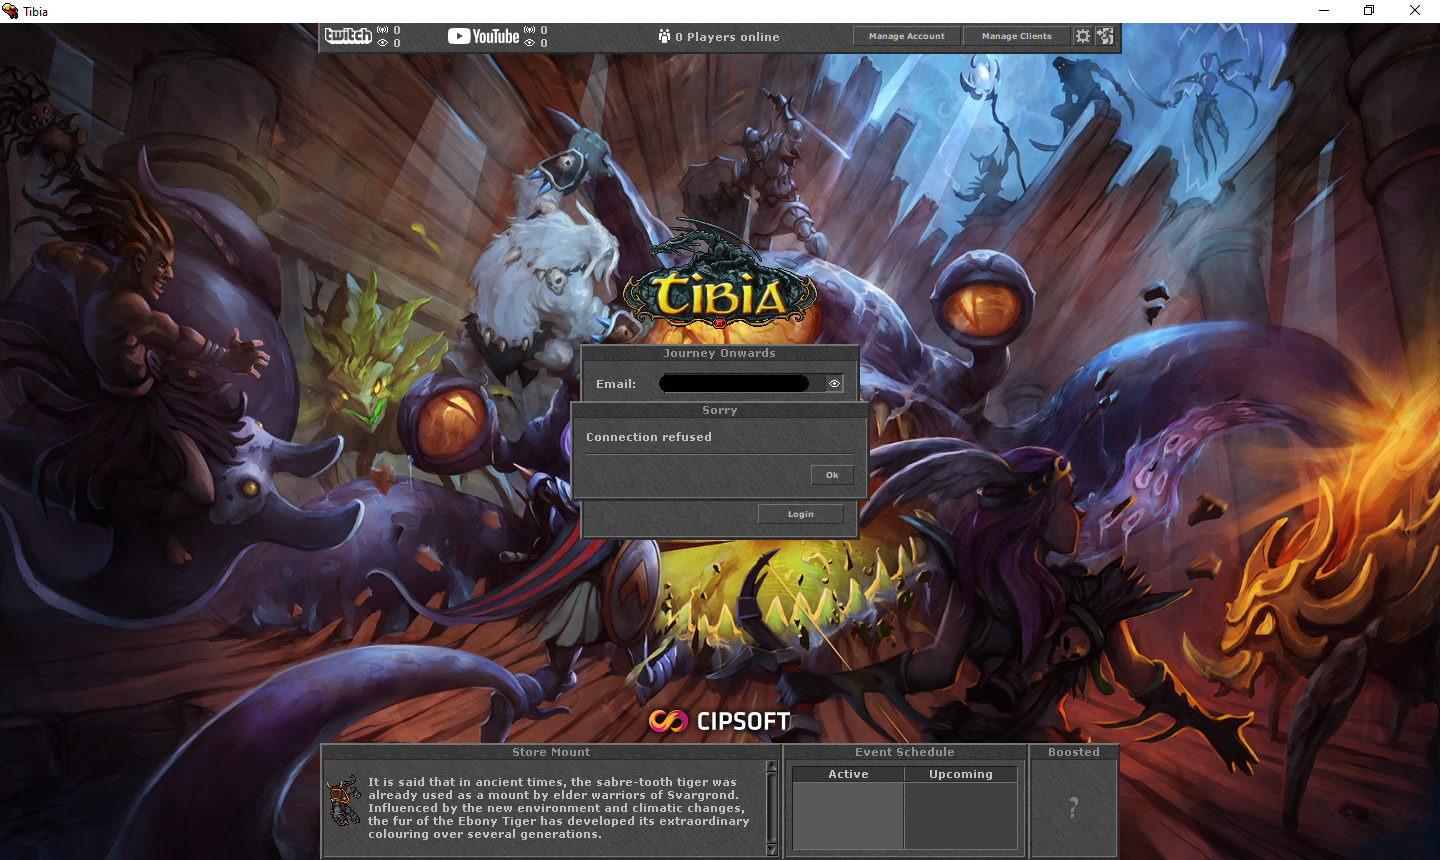Click the Store Mount scrollbar up arrow
The width and height of the screenshot is (1440, 860).
pyautogui.click(x=772, y=767)
